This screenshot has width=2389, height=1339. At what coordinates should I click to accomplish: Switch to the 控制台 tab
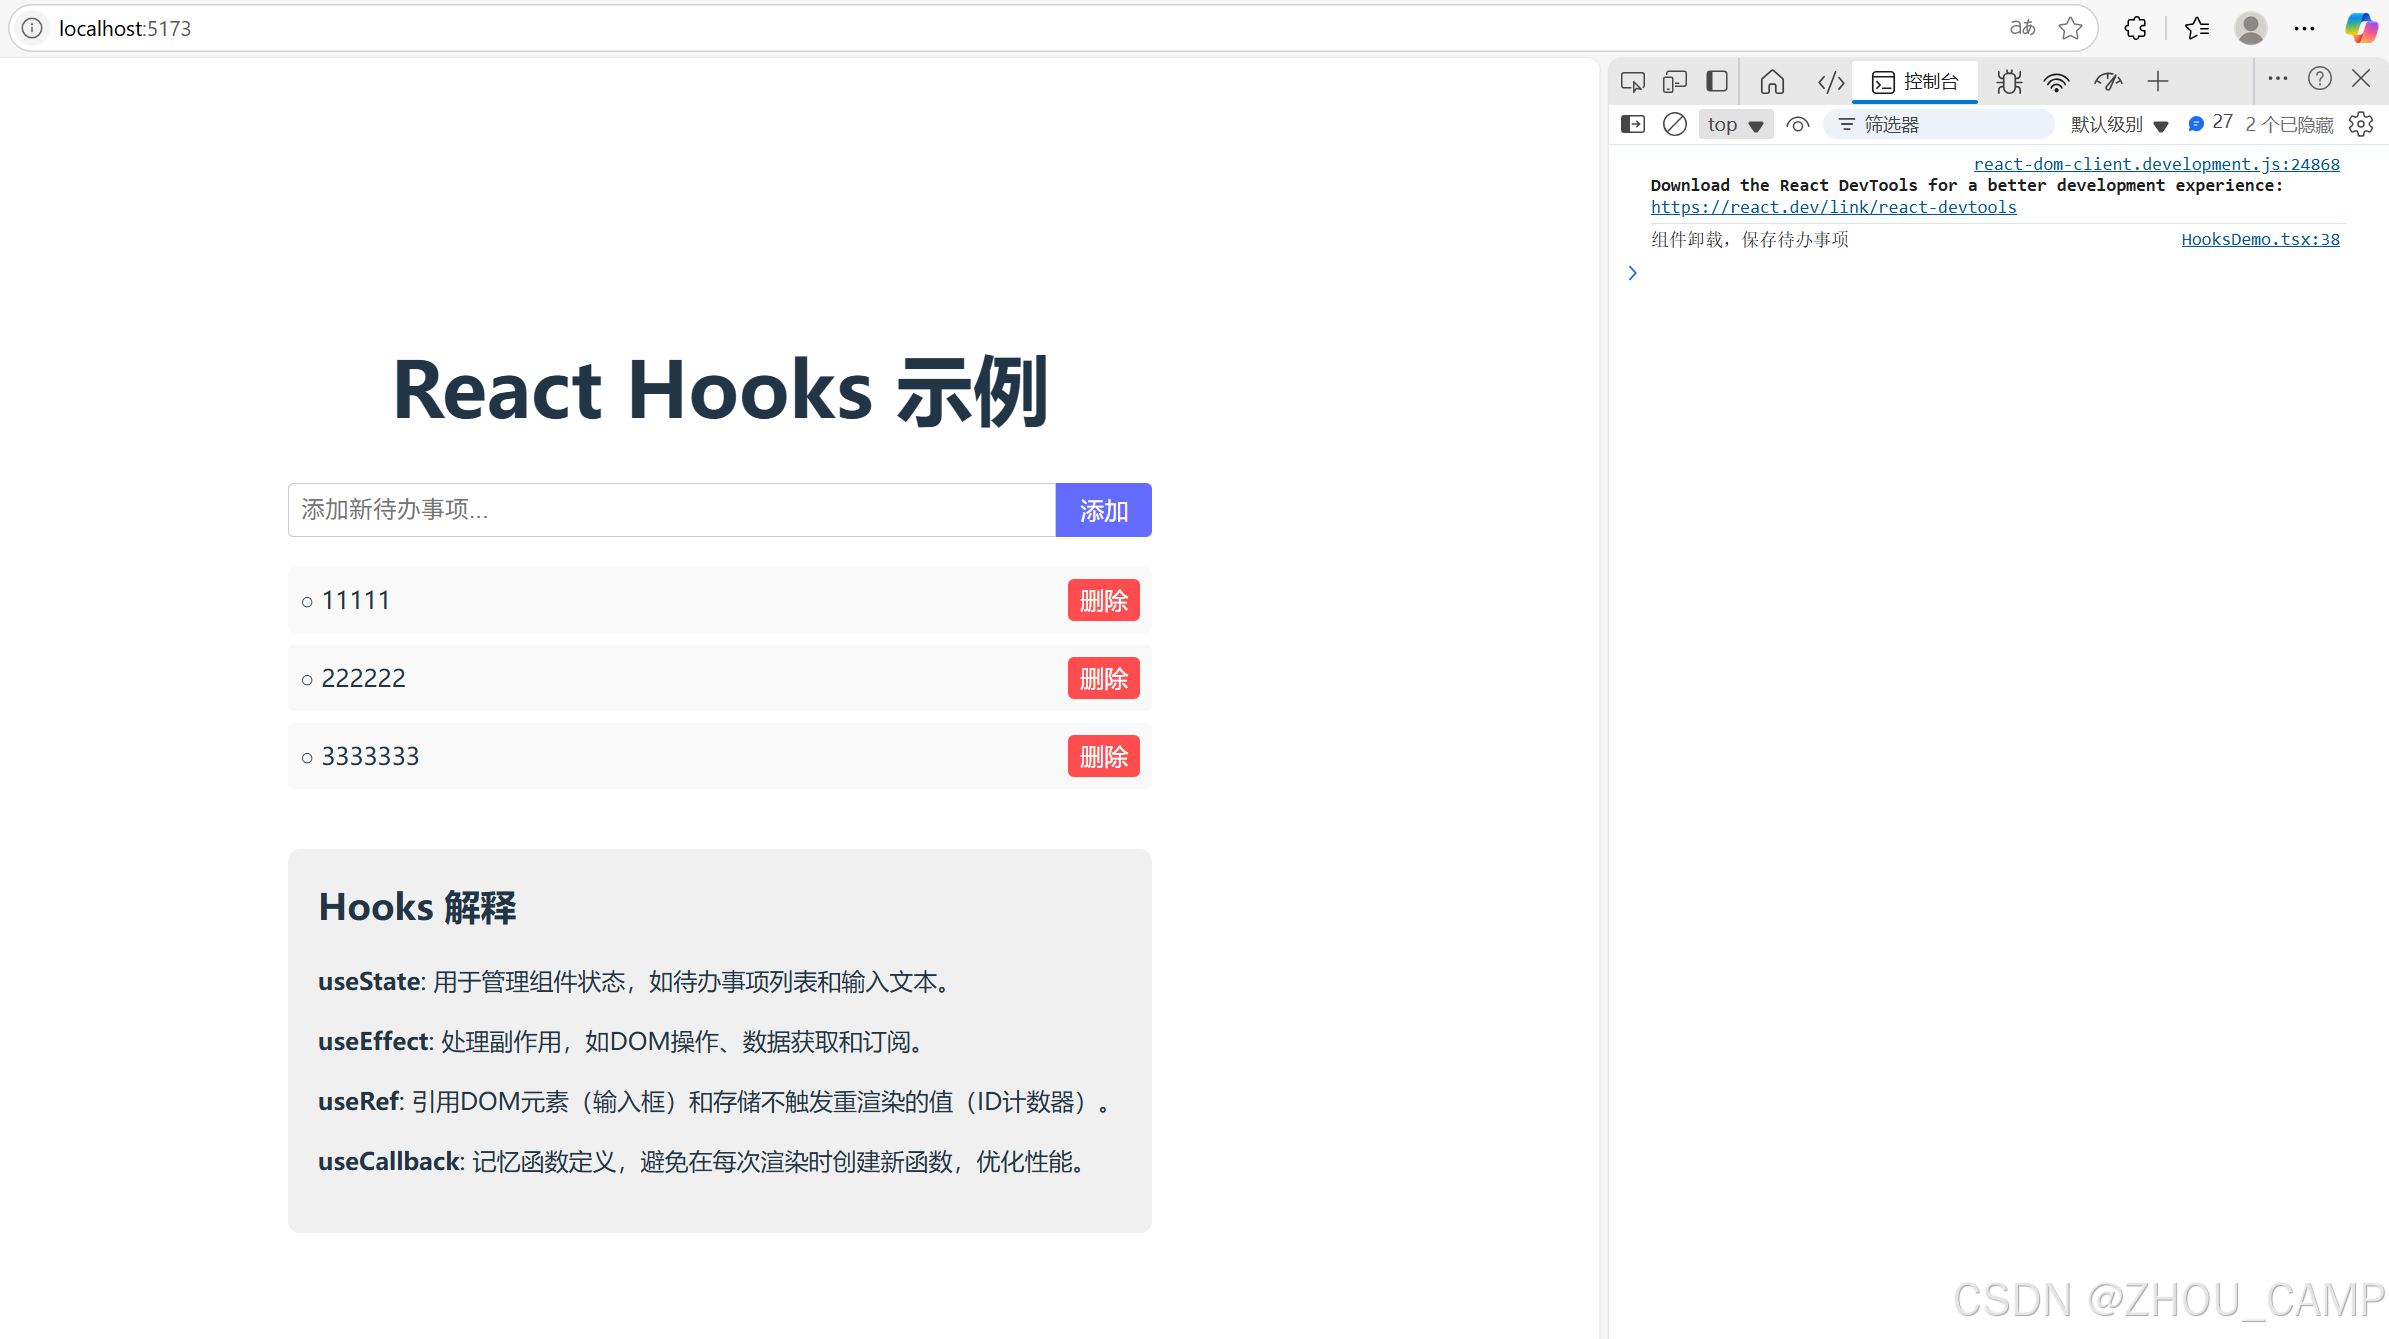click(x=1915, y=81)
